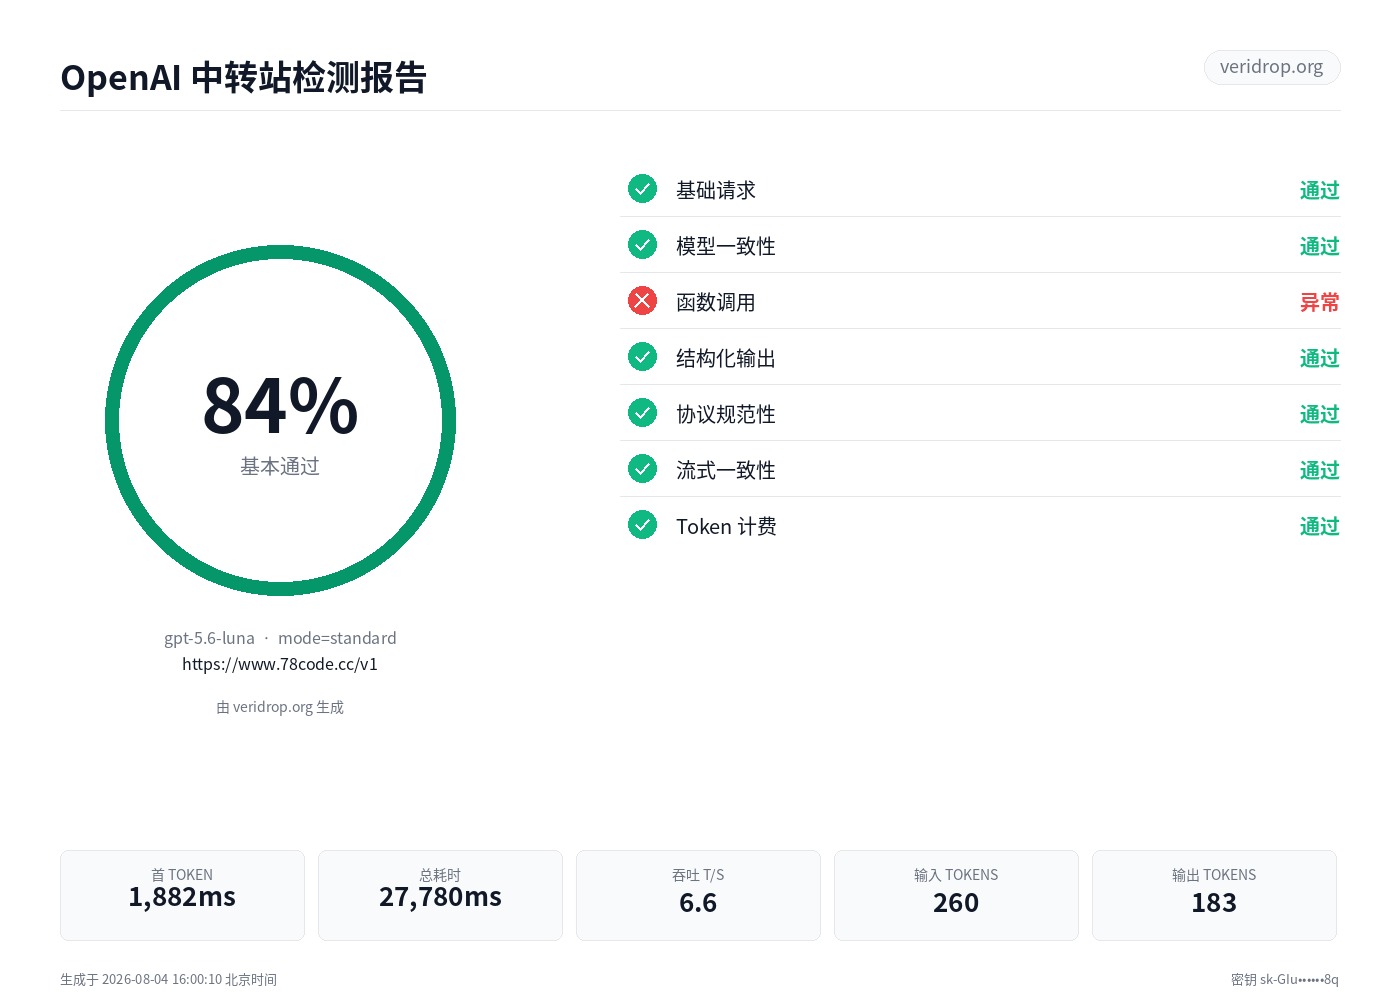Click the green check icon beside 模型一致性
The height and width of the screenshot is (1000, 1400).
642,244
